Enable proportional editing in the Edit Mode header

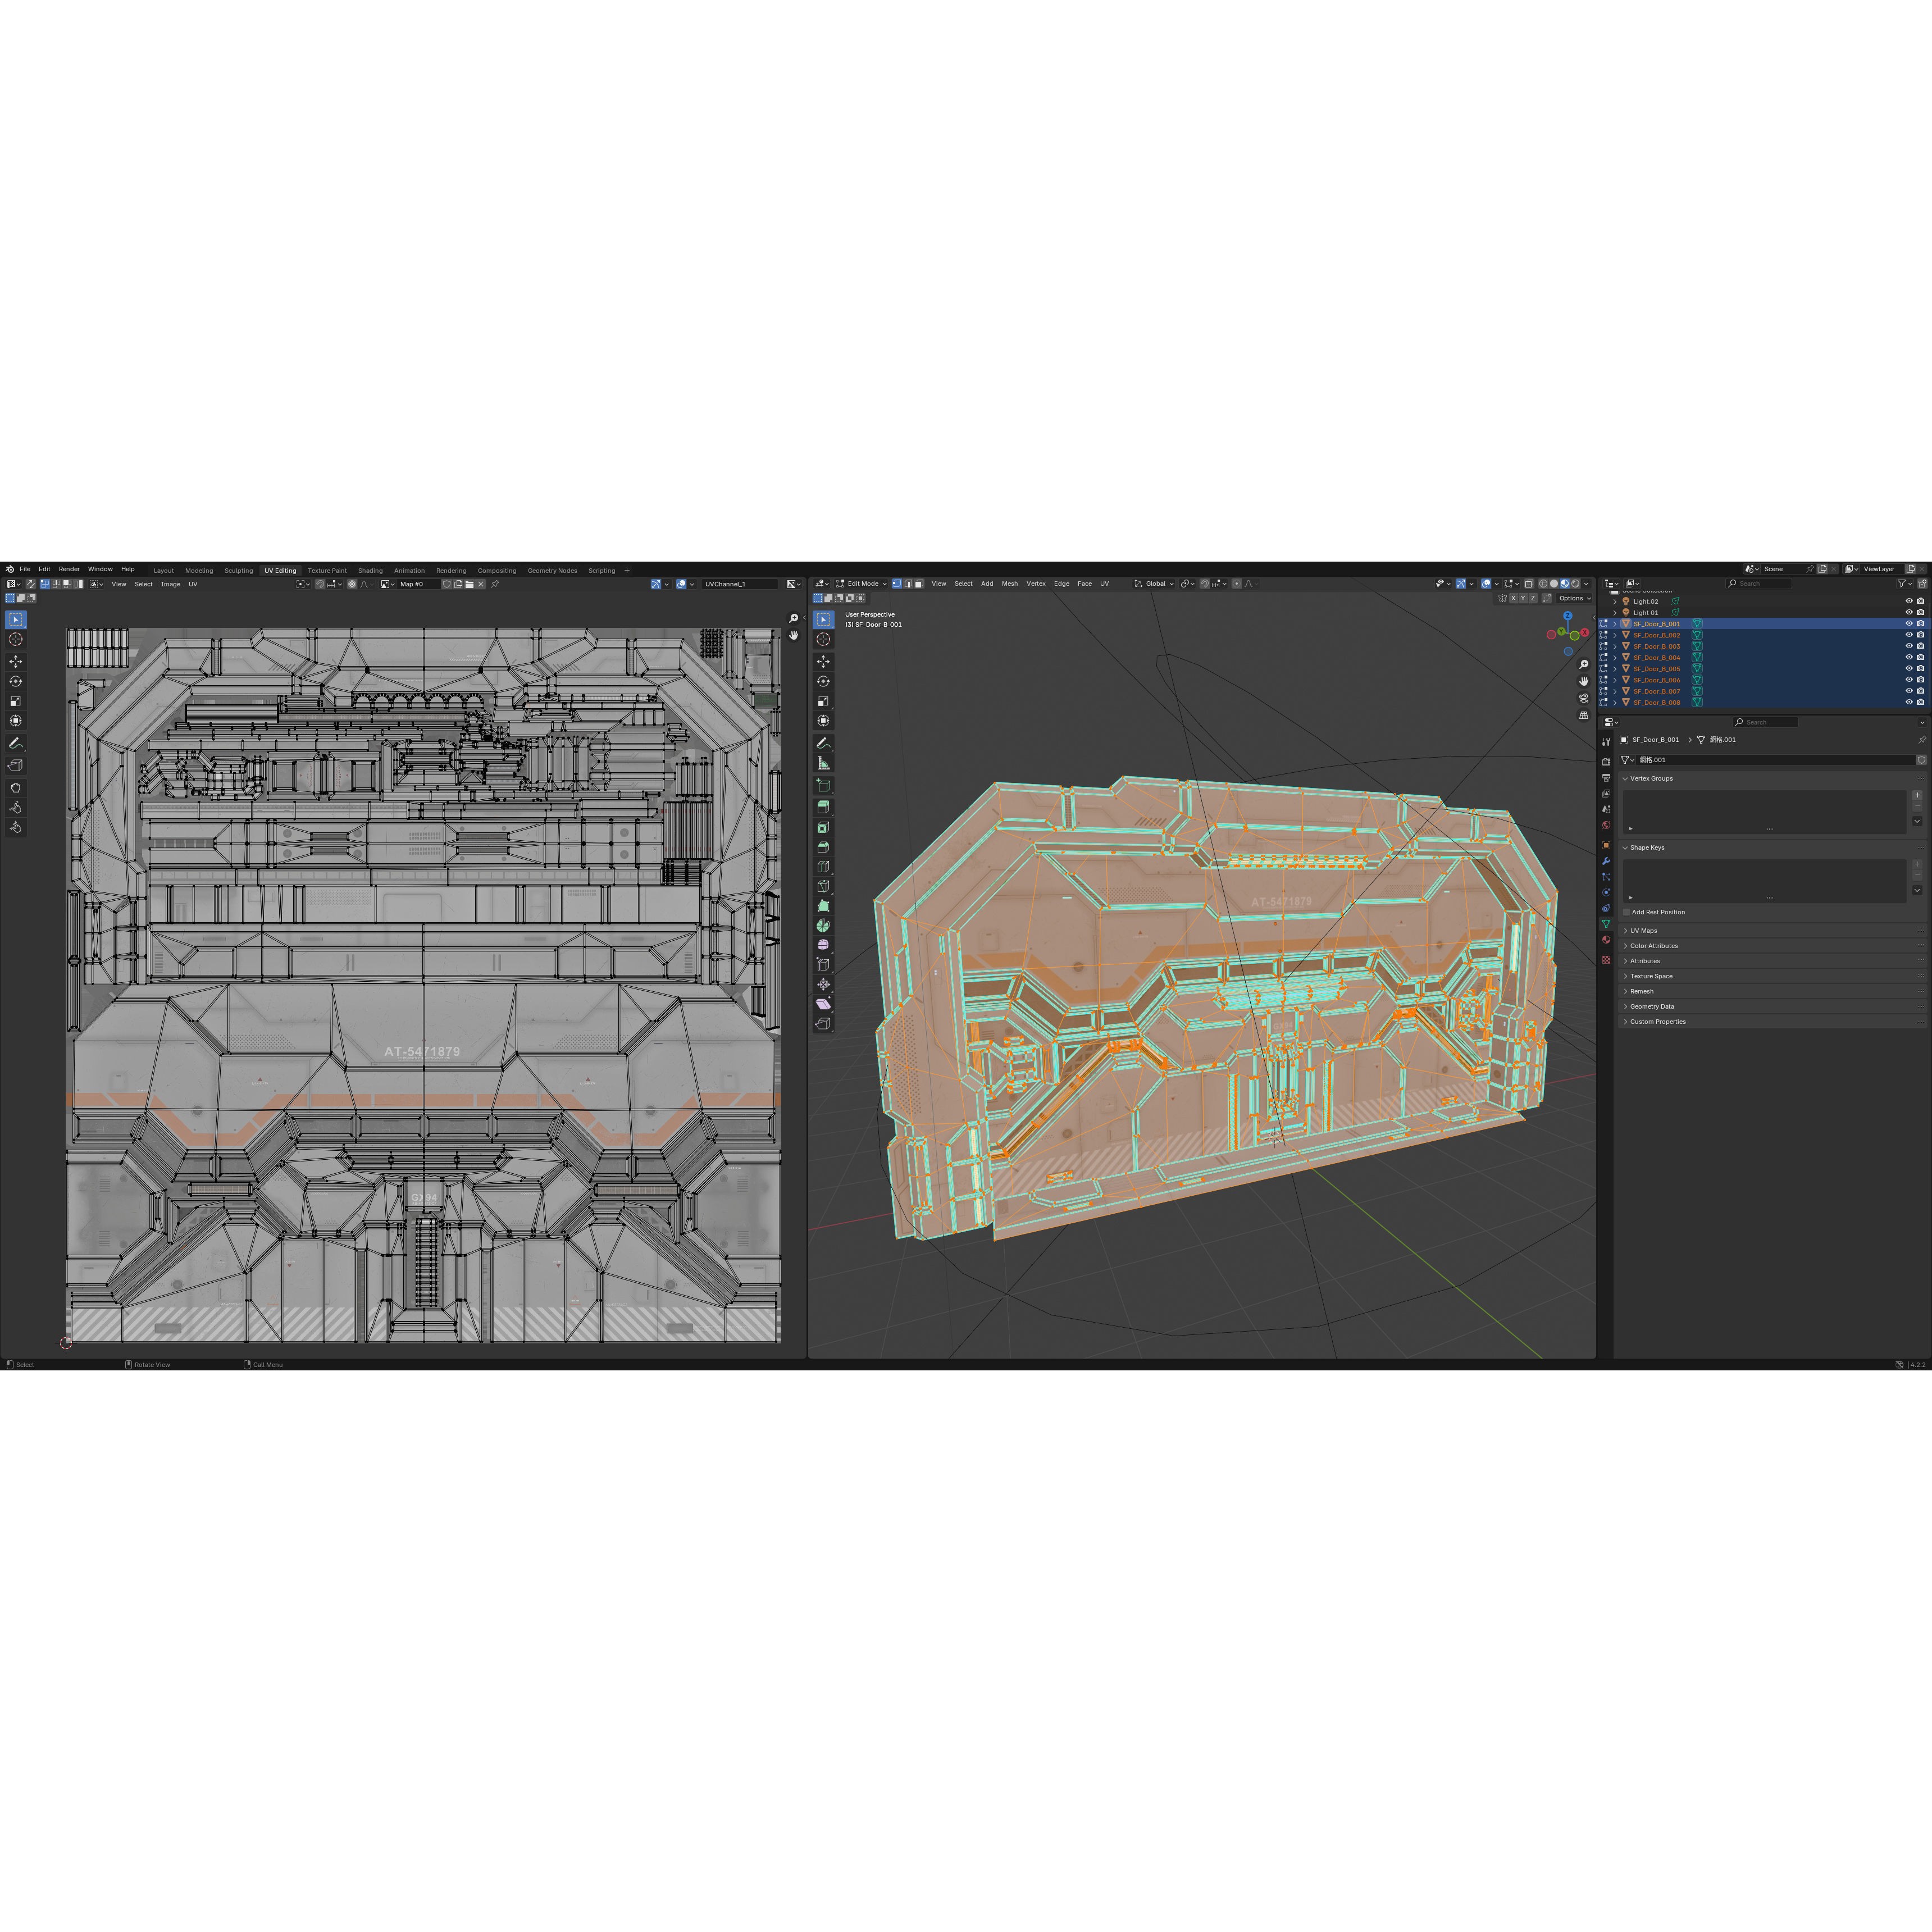point(1237,584)
